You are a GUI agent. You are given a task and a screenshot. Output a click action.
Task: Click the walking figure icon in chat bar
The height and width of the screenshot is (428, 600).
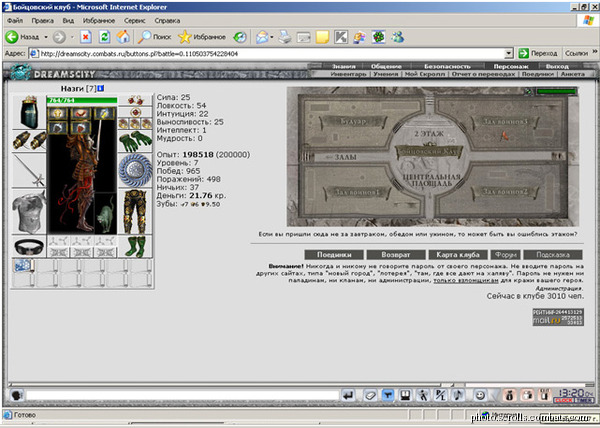click(423, 395)
